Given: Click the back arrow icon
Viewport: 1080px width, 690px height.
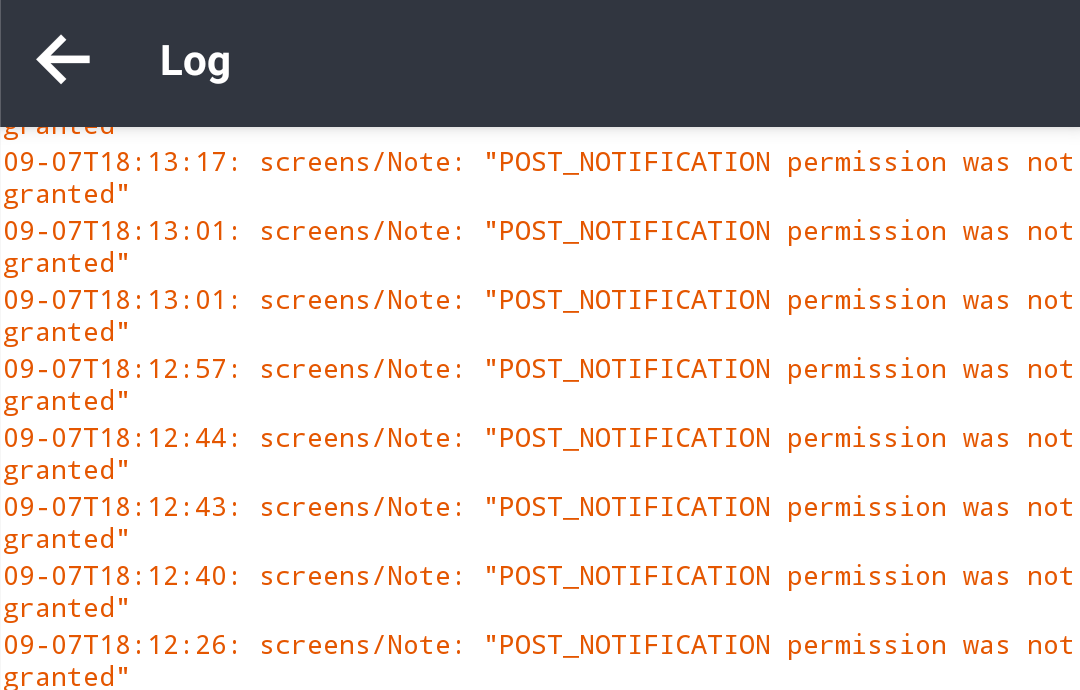Looking at the screenshot, I should [62, 58].
